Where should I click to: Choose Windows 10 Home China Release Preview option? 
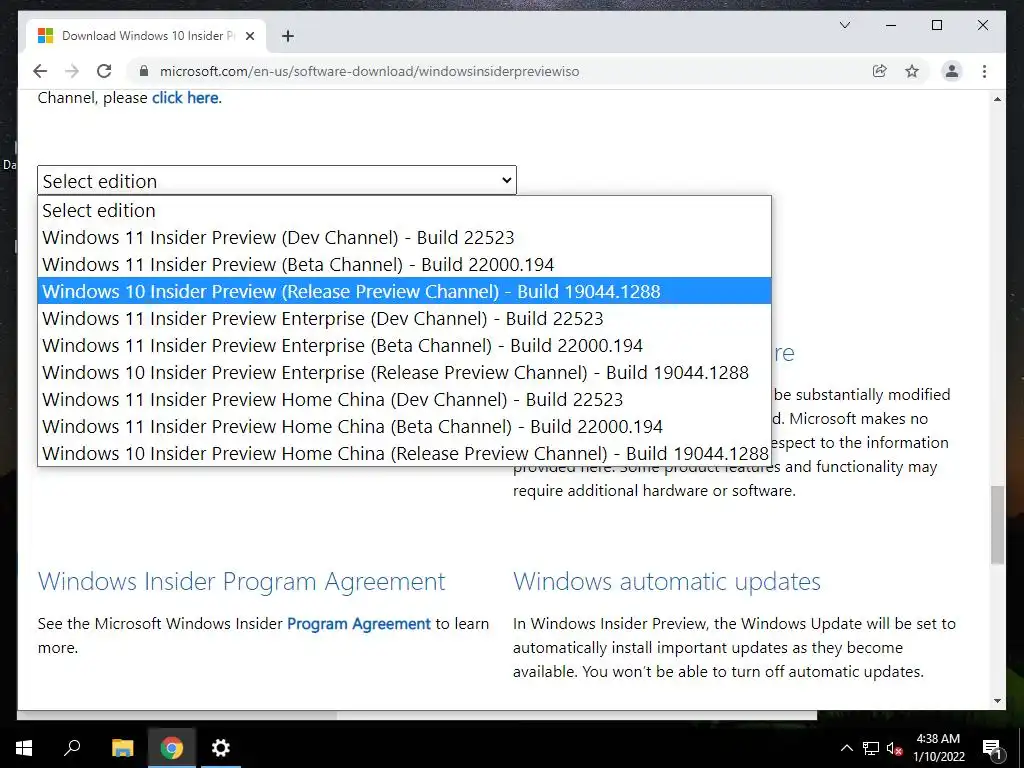pos(404,453)
